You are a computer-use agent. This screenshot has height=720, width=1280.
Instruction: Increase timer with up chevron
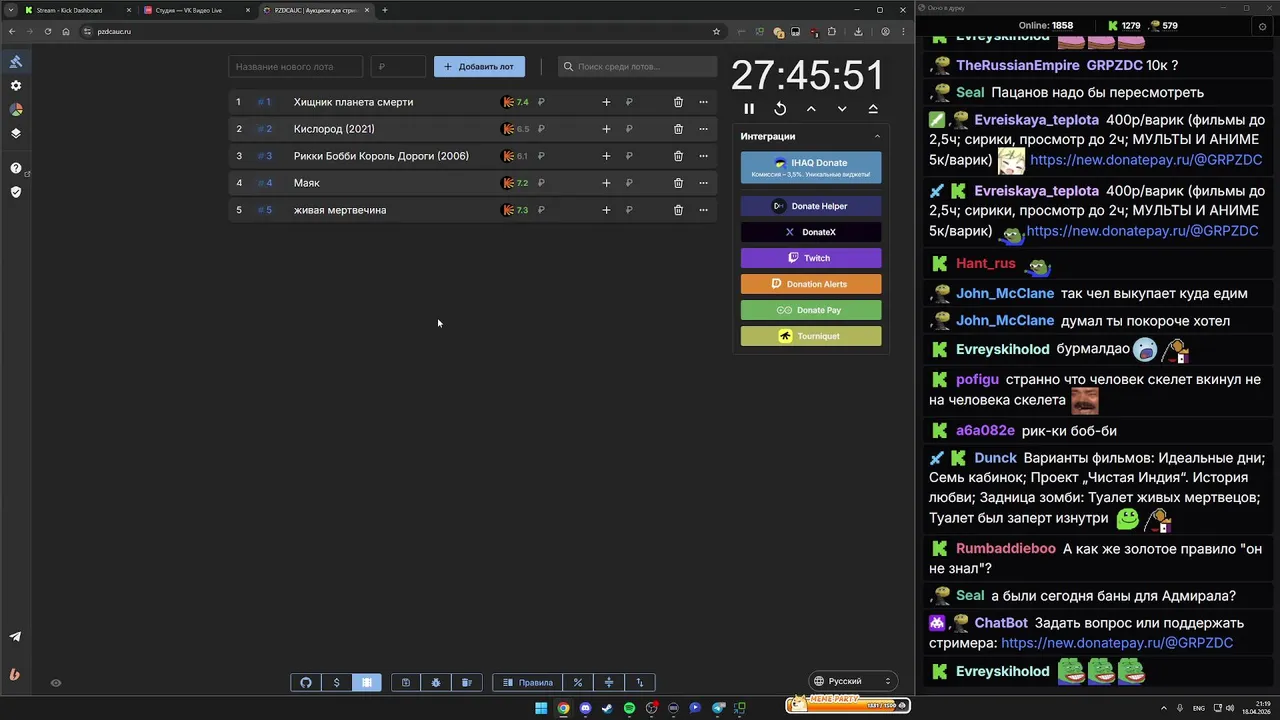811,109
